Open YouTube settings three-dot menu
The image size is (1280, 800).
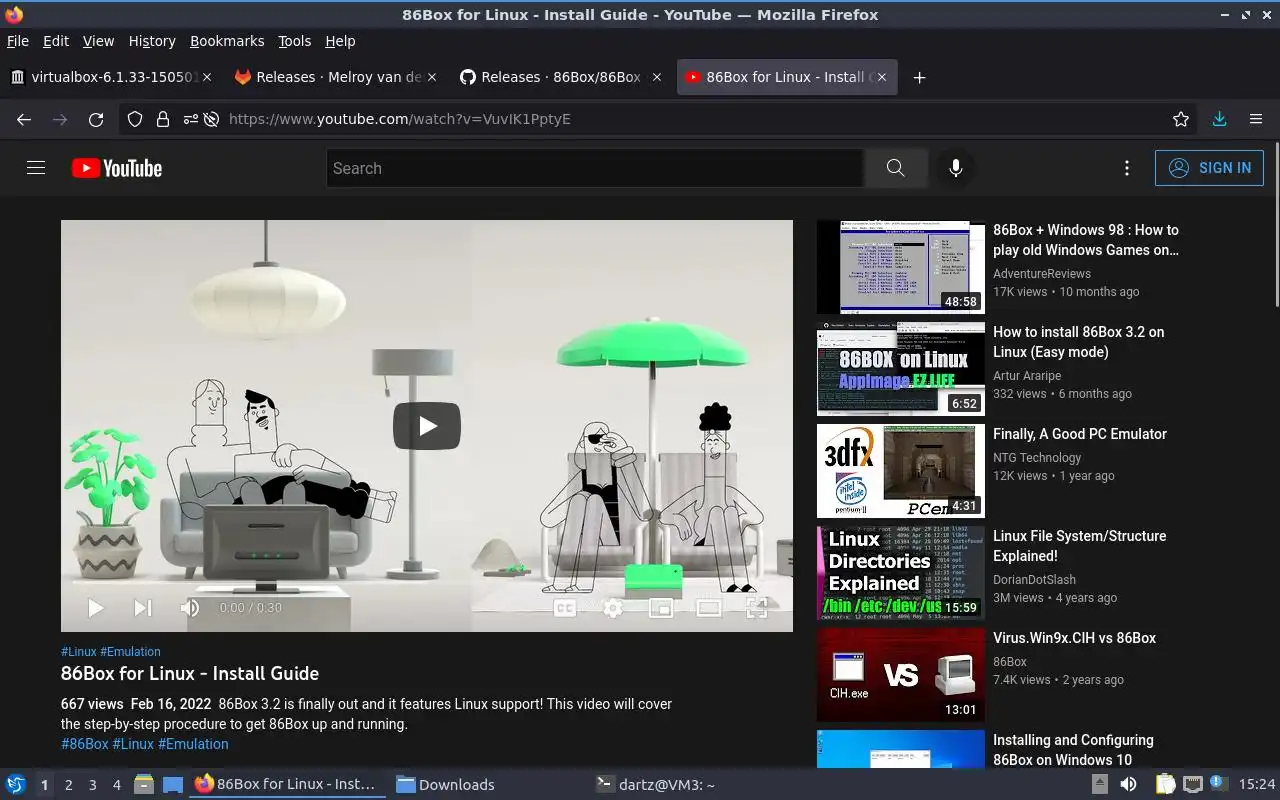click(1127, 168)
